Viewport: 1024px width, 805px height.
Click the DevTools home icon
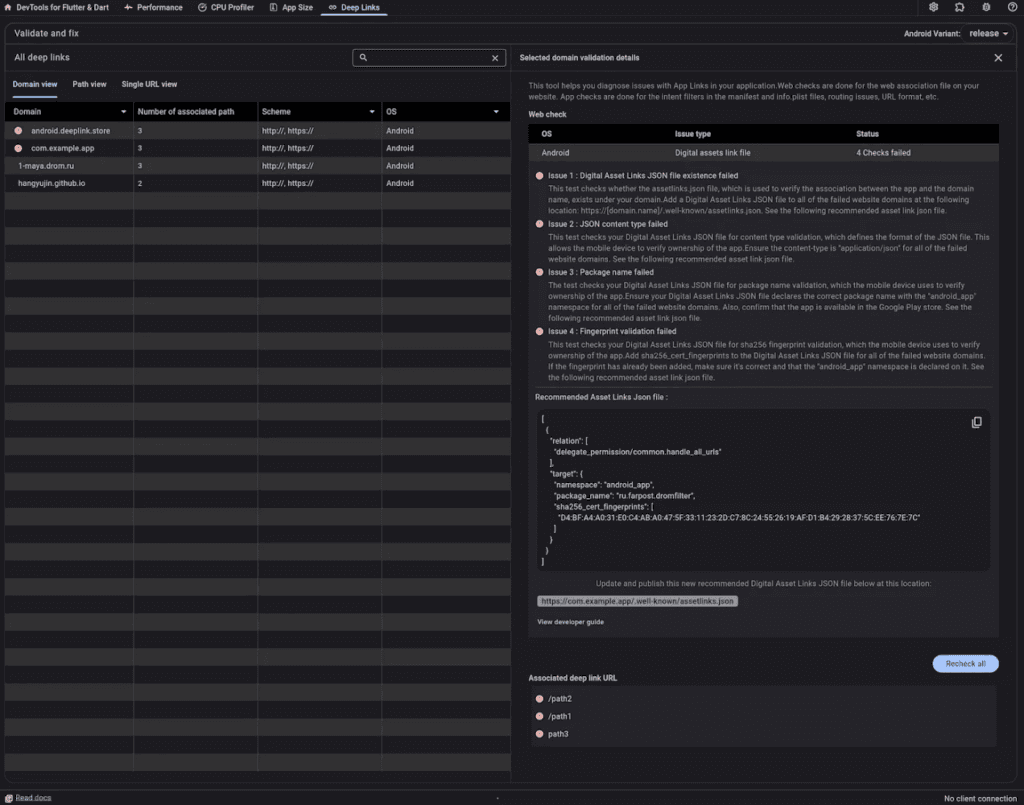(9, 7)
